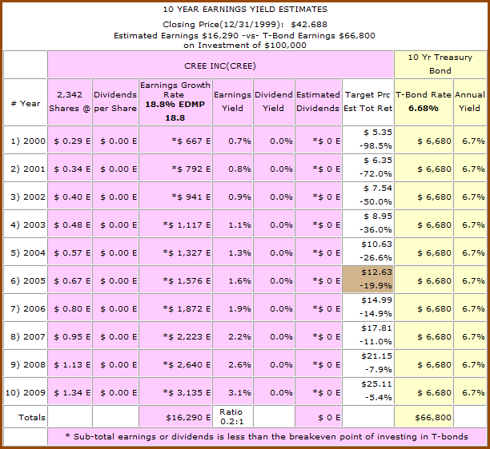Click the 1.1% earnings yield cell
490x449 pixels.
(233, 224)
